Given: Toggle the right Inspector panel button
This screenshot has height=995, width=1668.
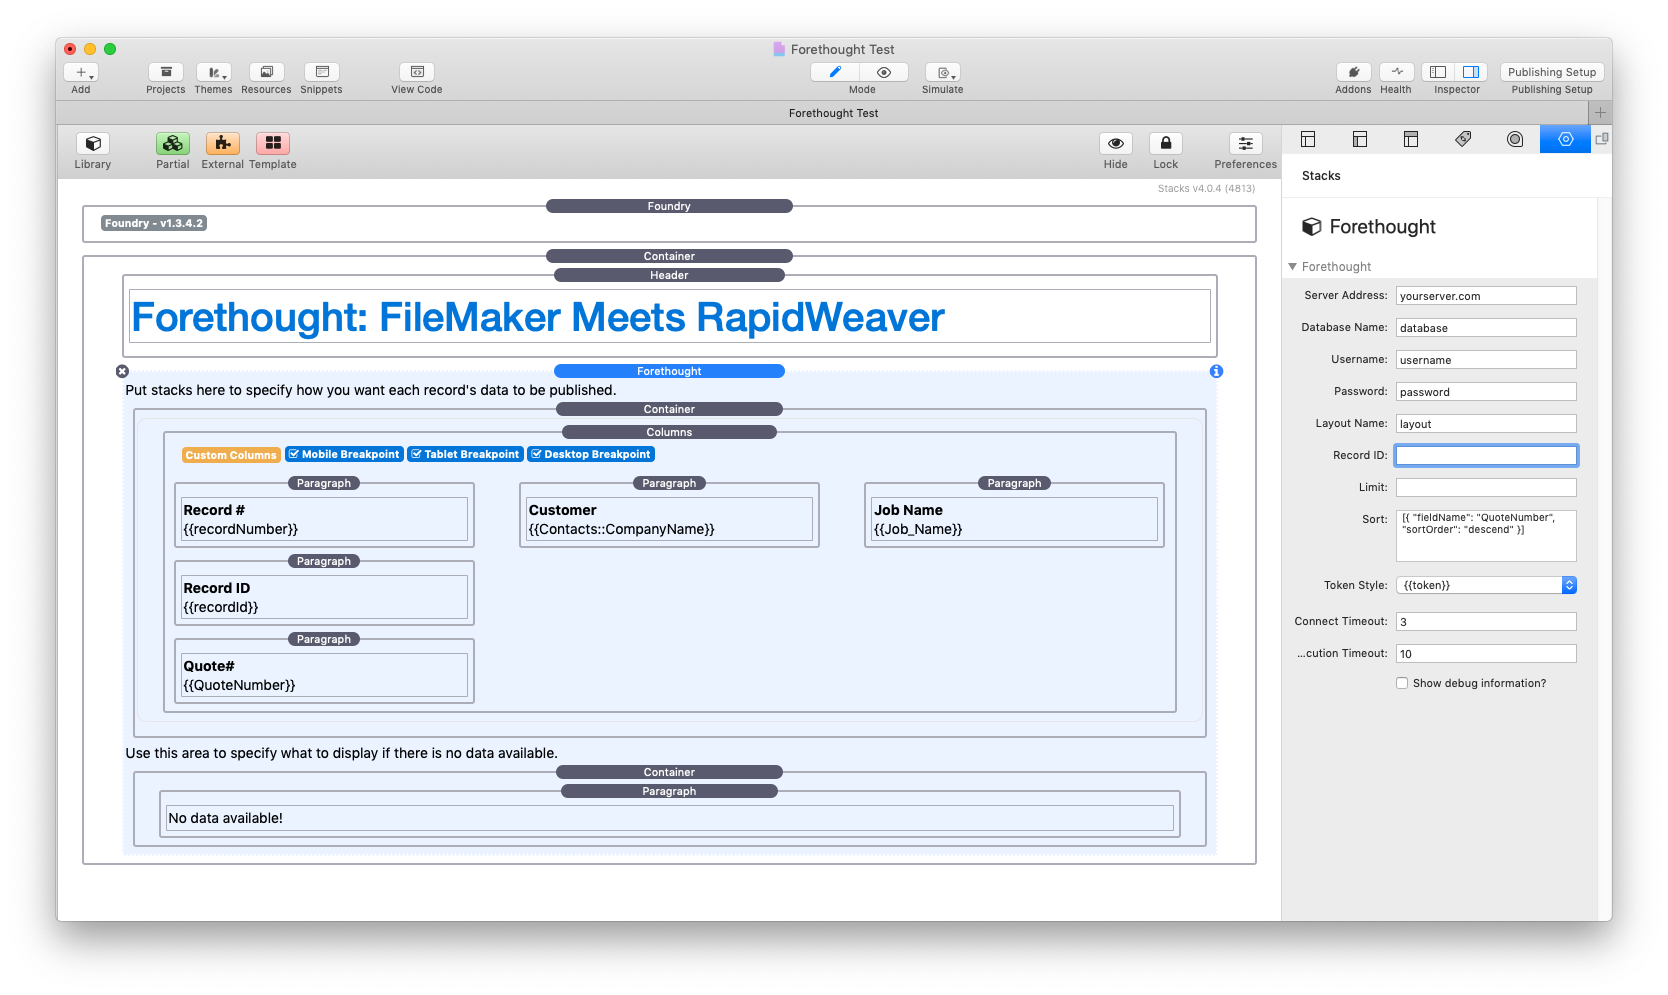Looking at the screenshot, I should click(1471, 72).
